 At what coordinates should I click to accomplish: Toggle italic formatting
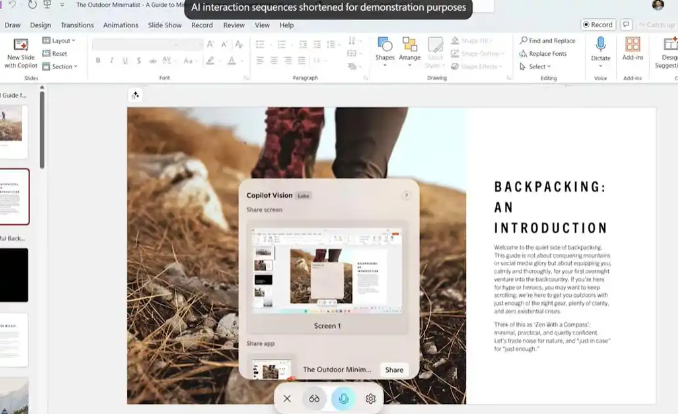pos(112,61)
